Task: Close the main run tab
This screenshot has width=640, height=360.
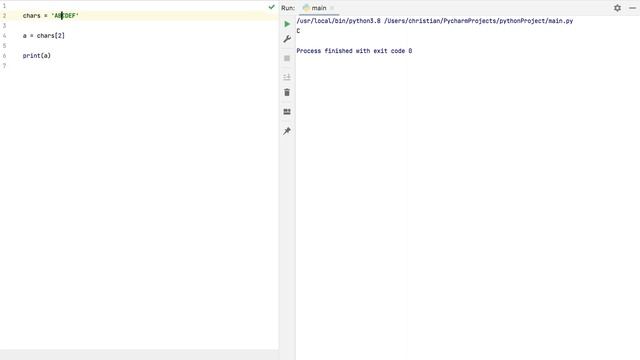Action: (332, 8)
